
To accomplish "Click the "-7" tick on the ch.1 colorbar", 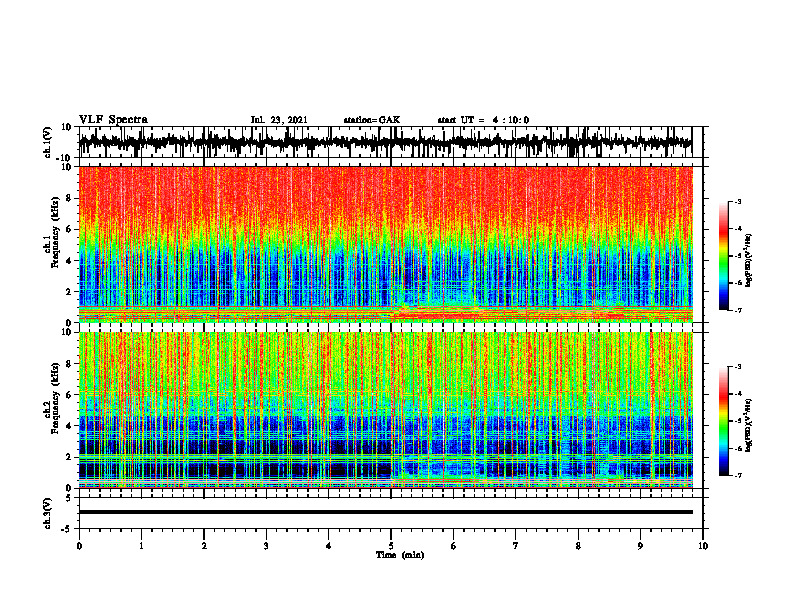I will (737, 310).
